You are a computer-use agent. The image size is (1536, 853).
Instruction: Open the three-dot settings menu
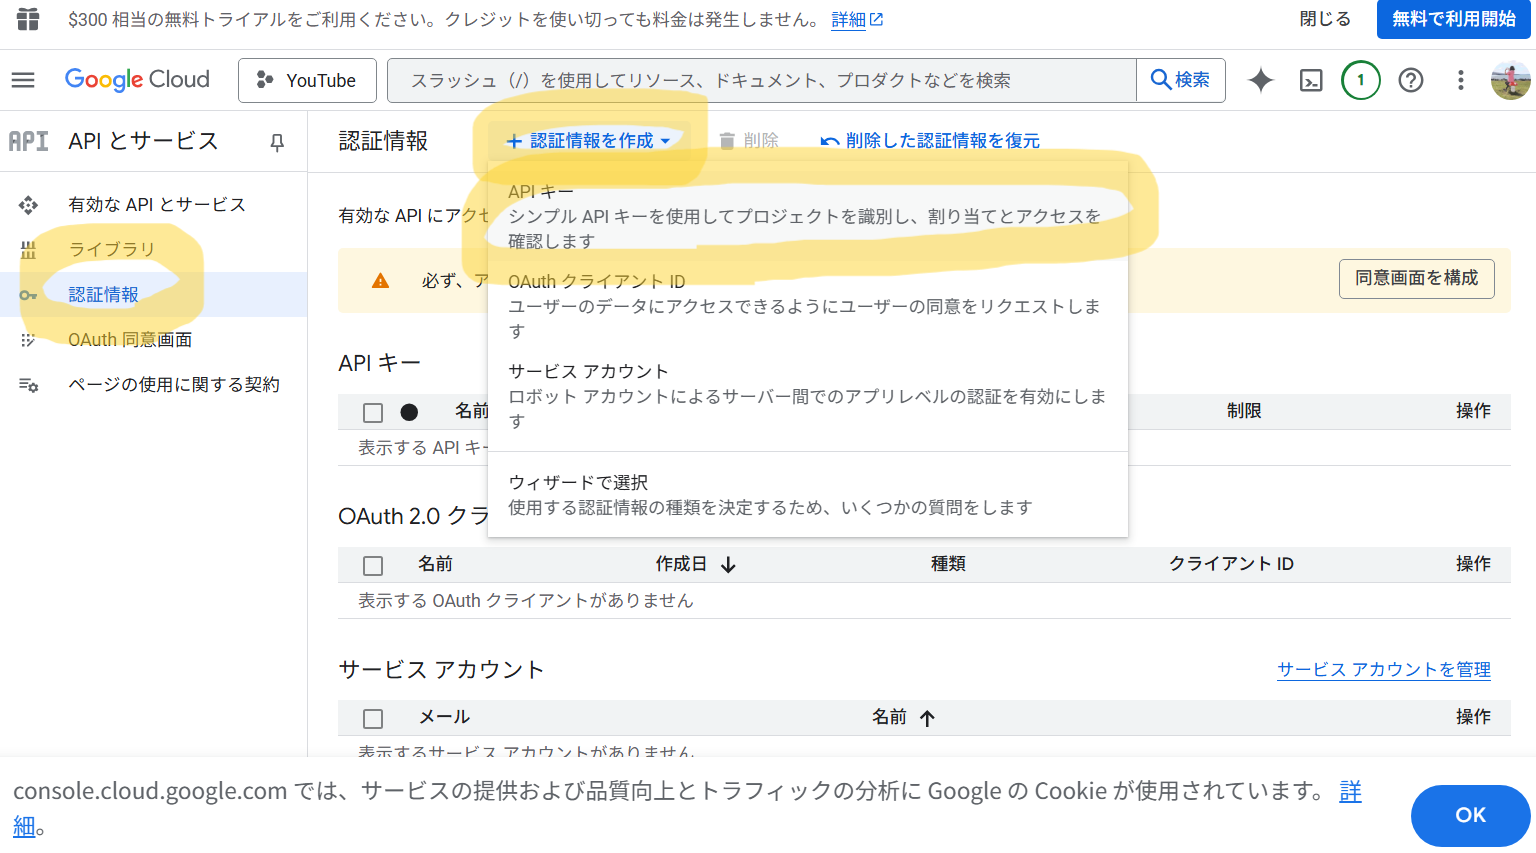(1460, 80)
